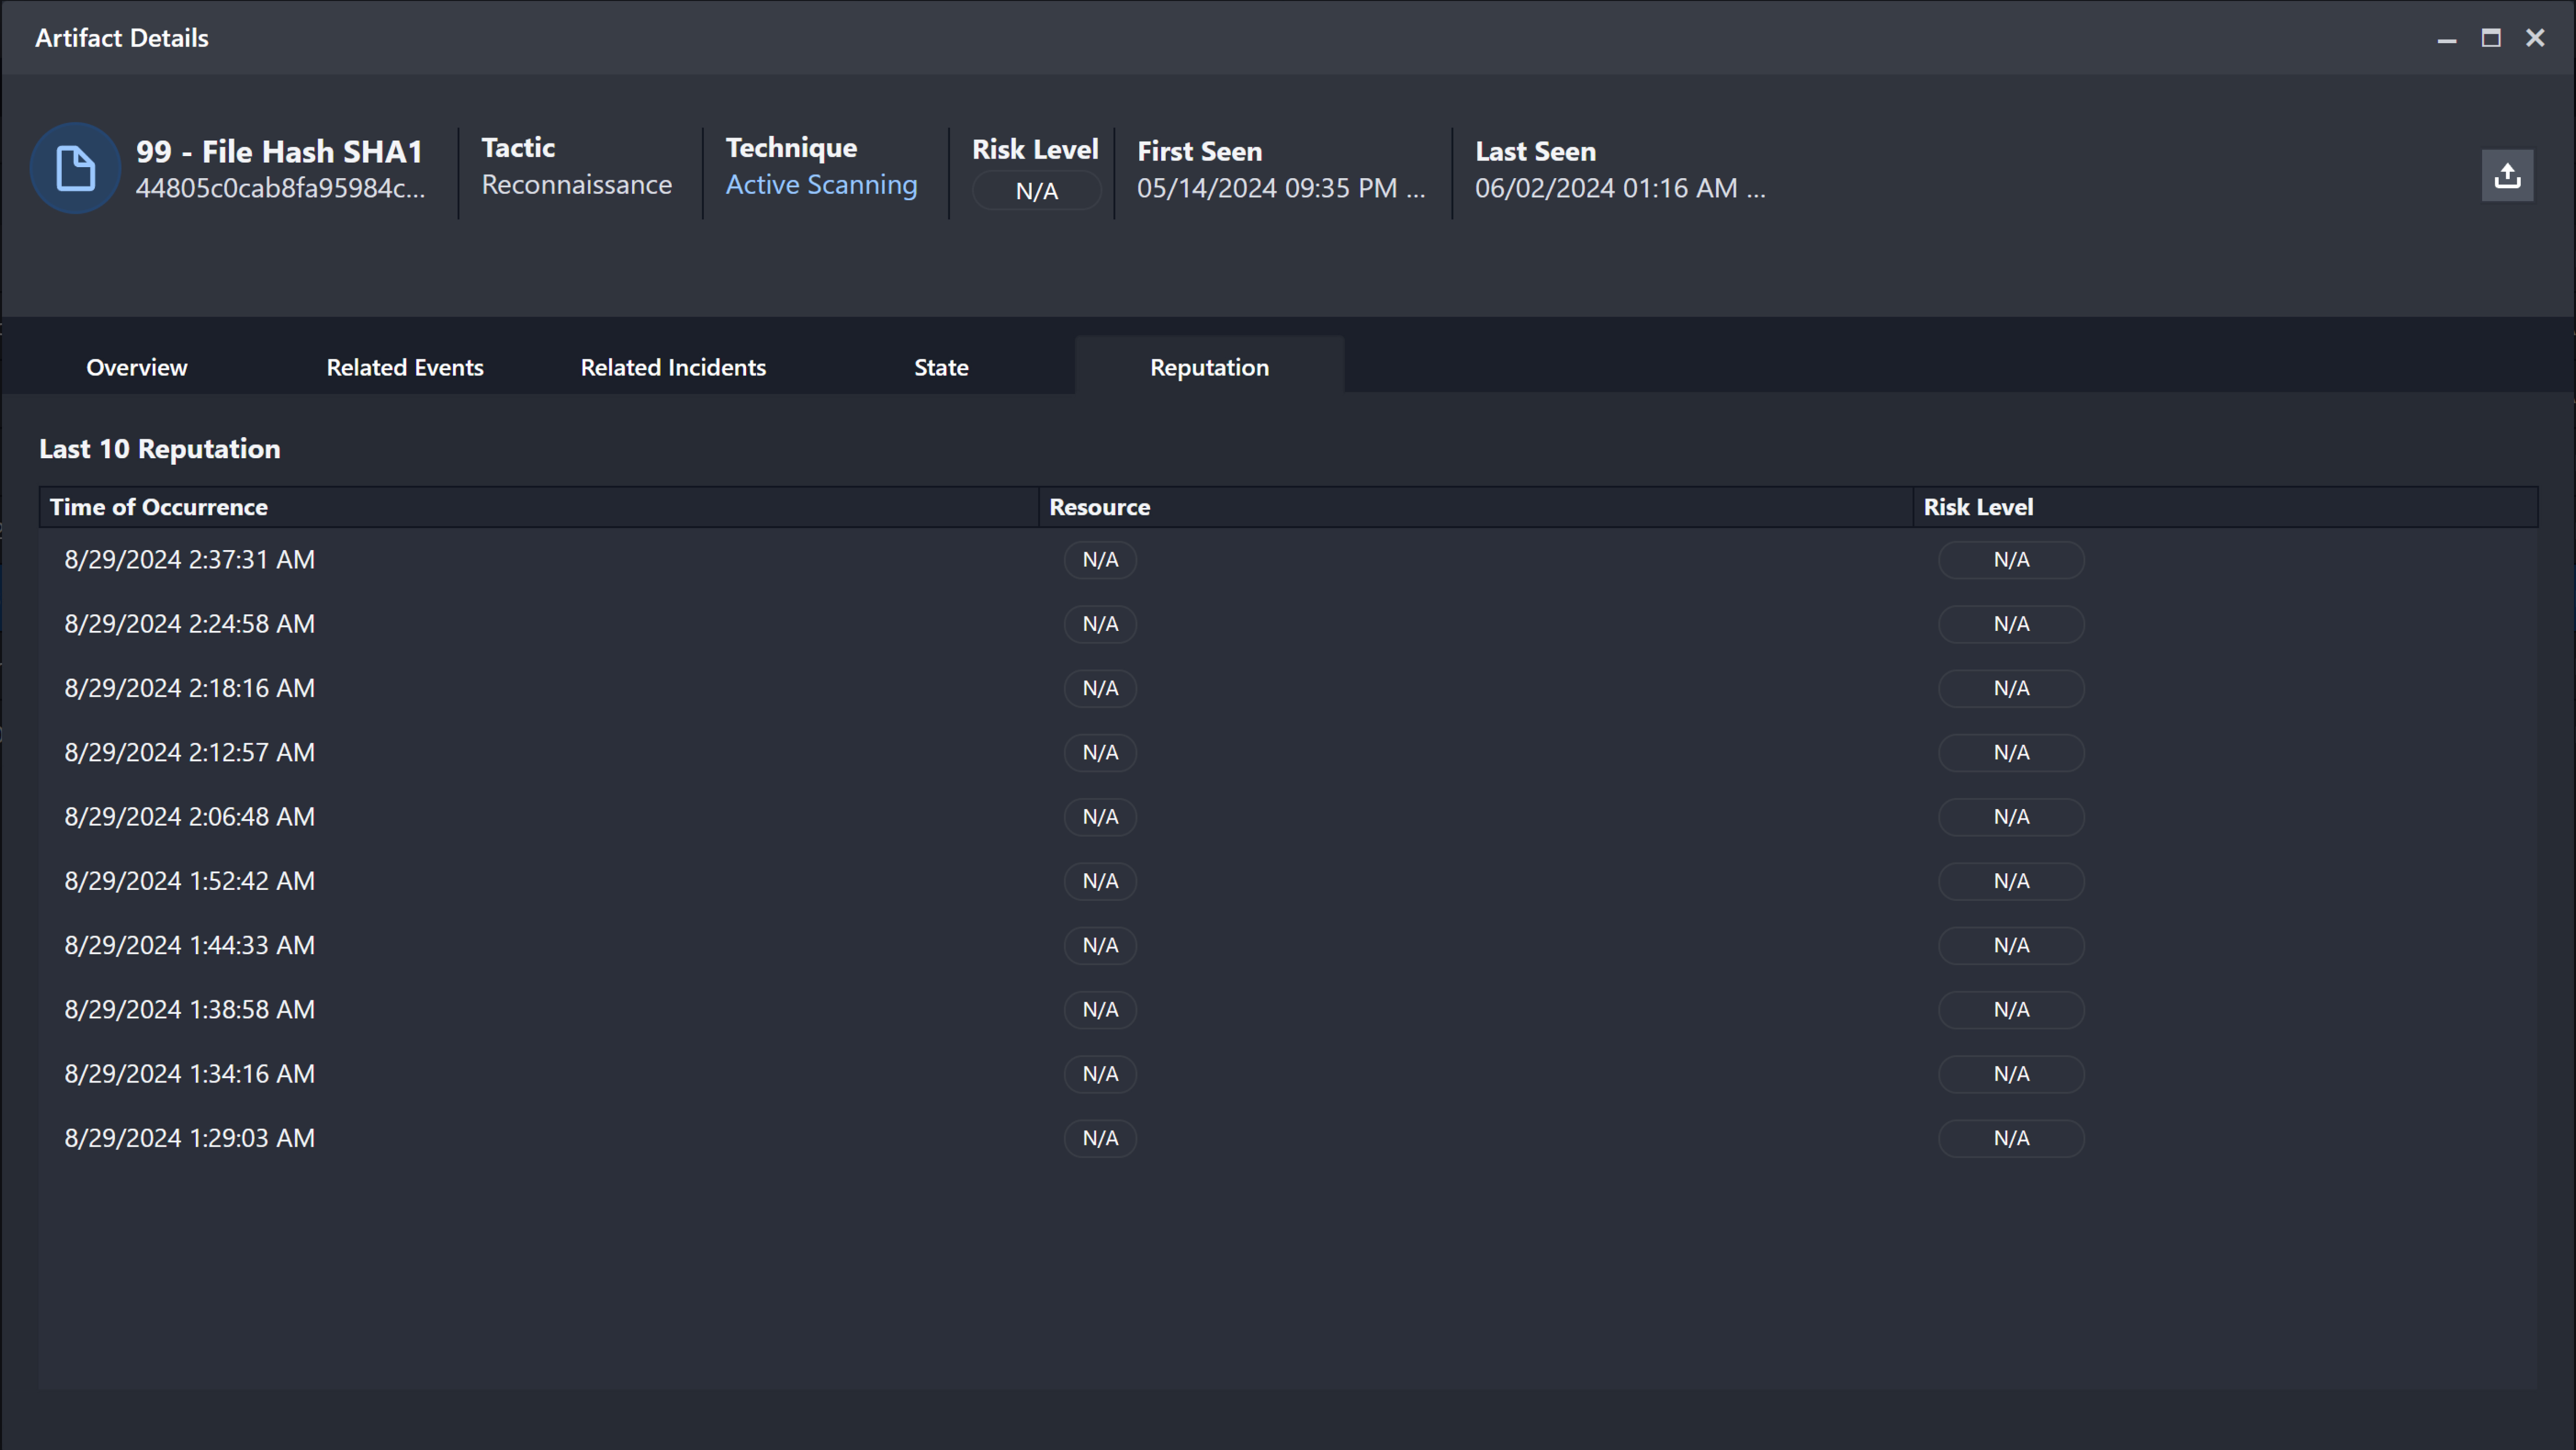Click Resource N/A badge for 2:18:16 AM row
Viewport: 2576px width, 1450px height.
(1100, 688)
